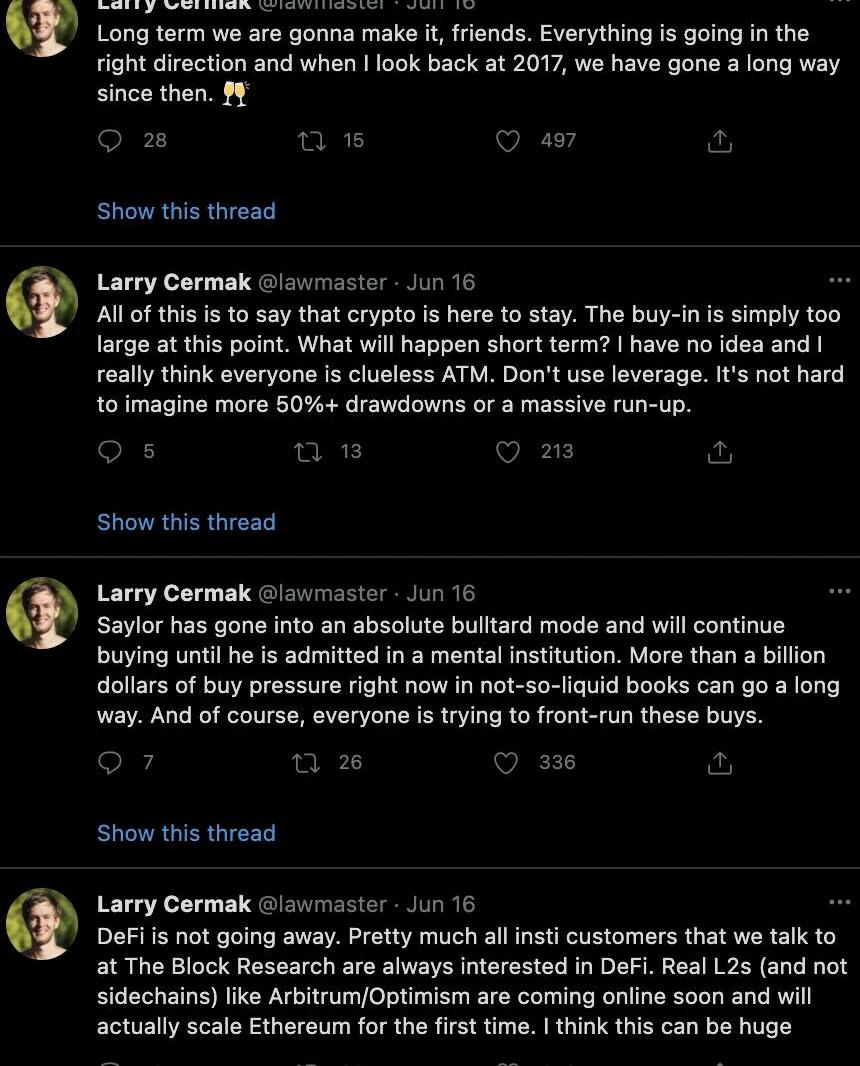Show this thread below the 213-like tweet
This screenshot has width=860, height=1066.
[186, 522]
